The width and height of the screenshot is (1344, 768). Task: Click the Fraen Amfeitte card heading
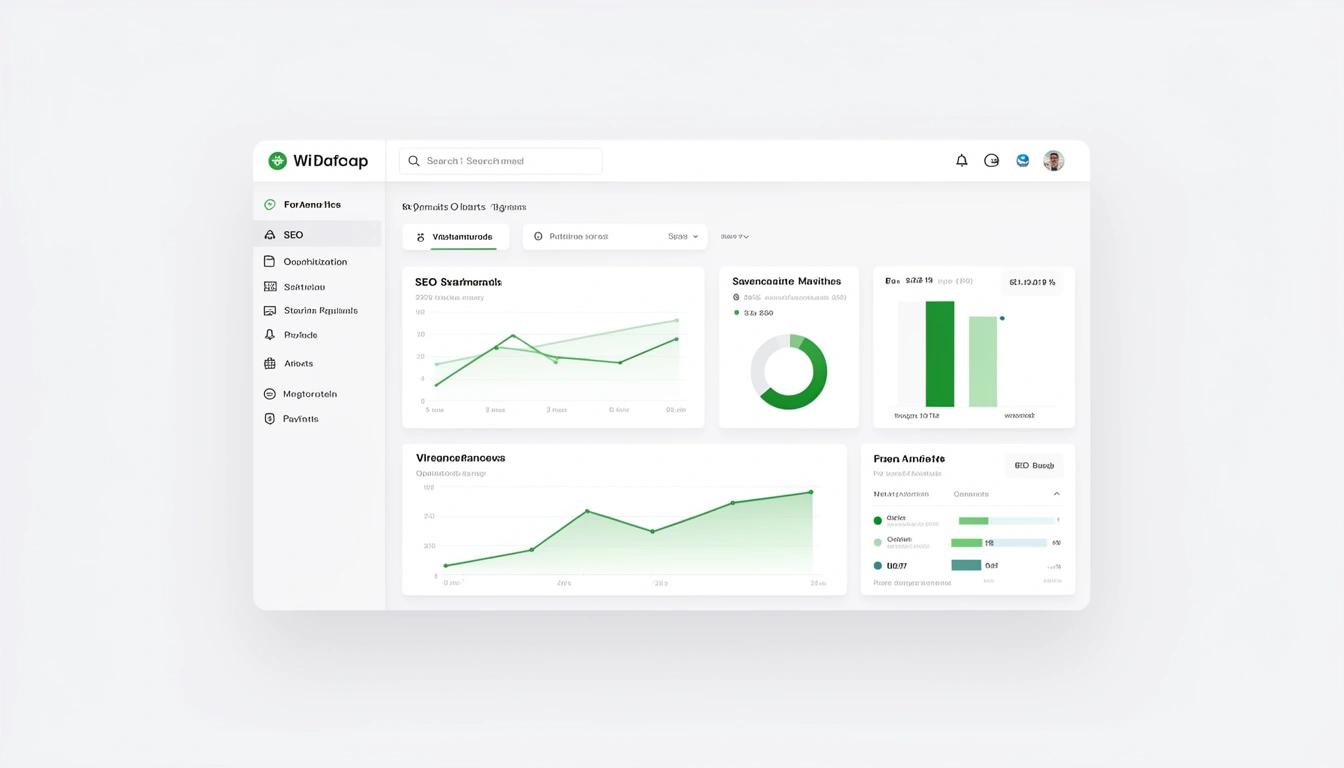click(909, 459)
